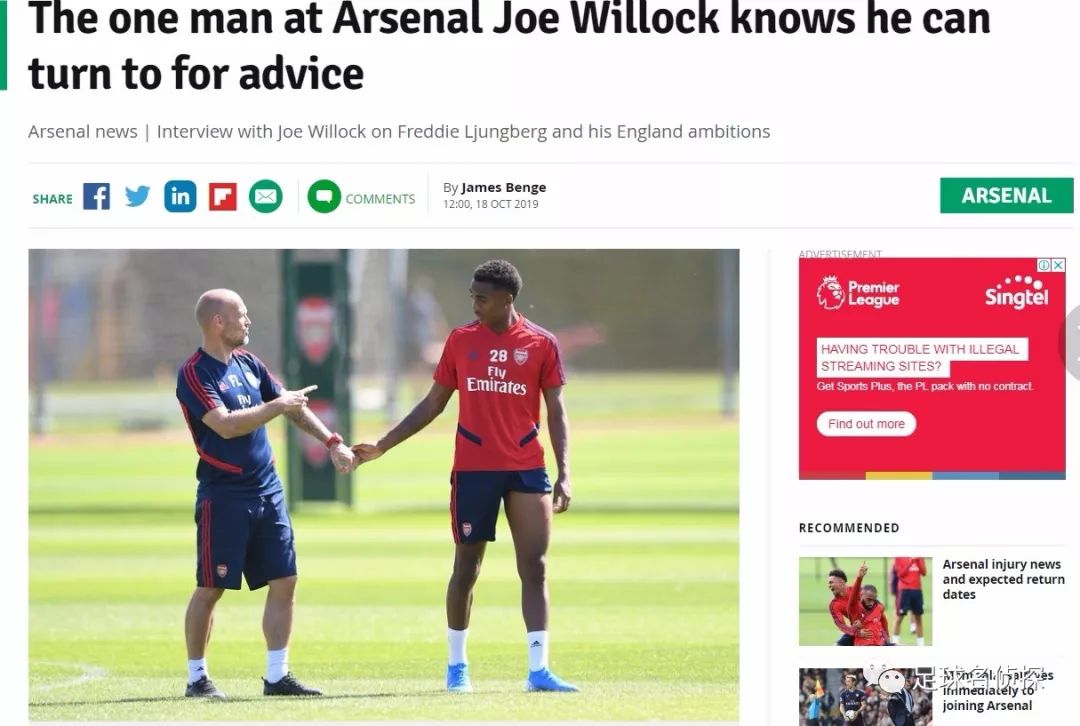Click Arsenal injury news thumbnail image
Screen dimensions: 1080x726
865,601
